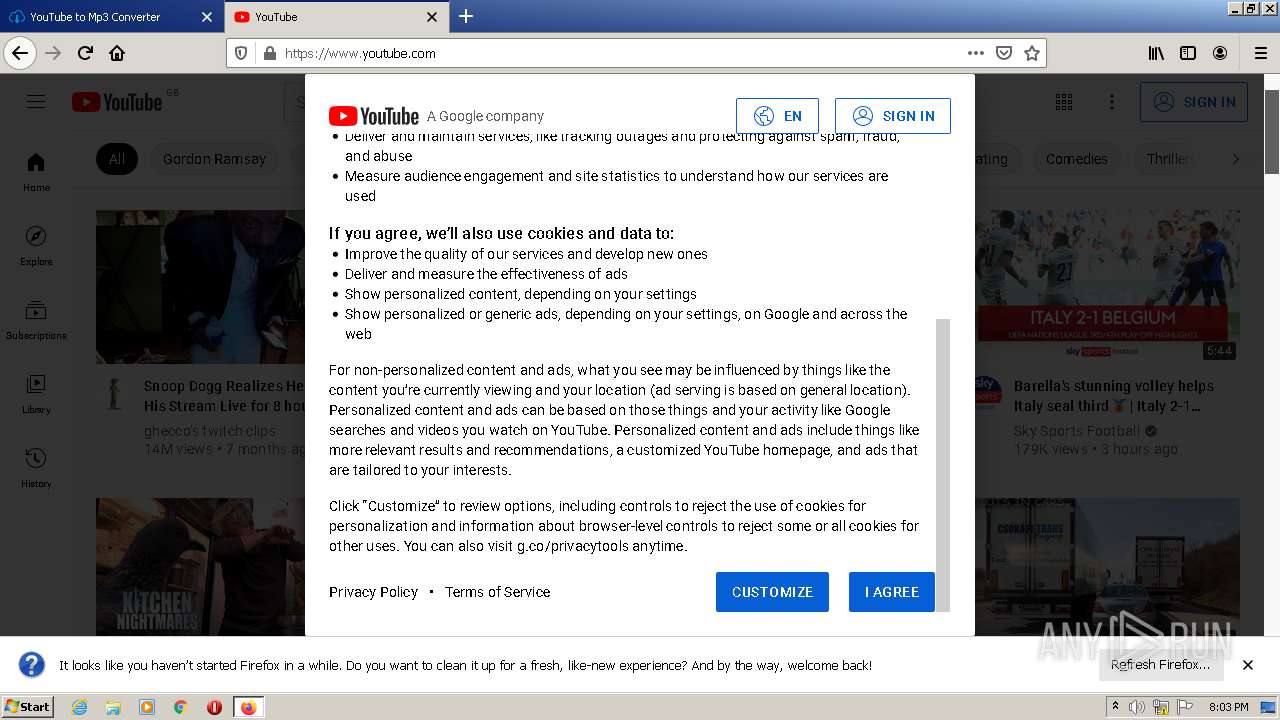Launch Internet Explorer from taskbar
Viewport: 1280px width, 720px height.
(x=80, y=707)
